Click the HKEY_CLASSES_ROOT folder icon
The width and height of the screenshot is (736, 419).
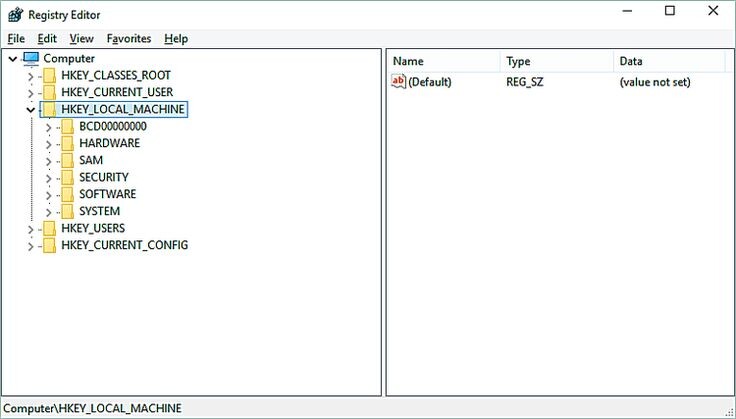[x=49, y=76]
